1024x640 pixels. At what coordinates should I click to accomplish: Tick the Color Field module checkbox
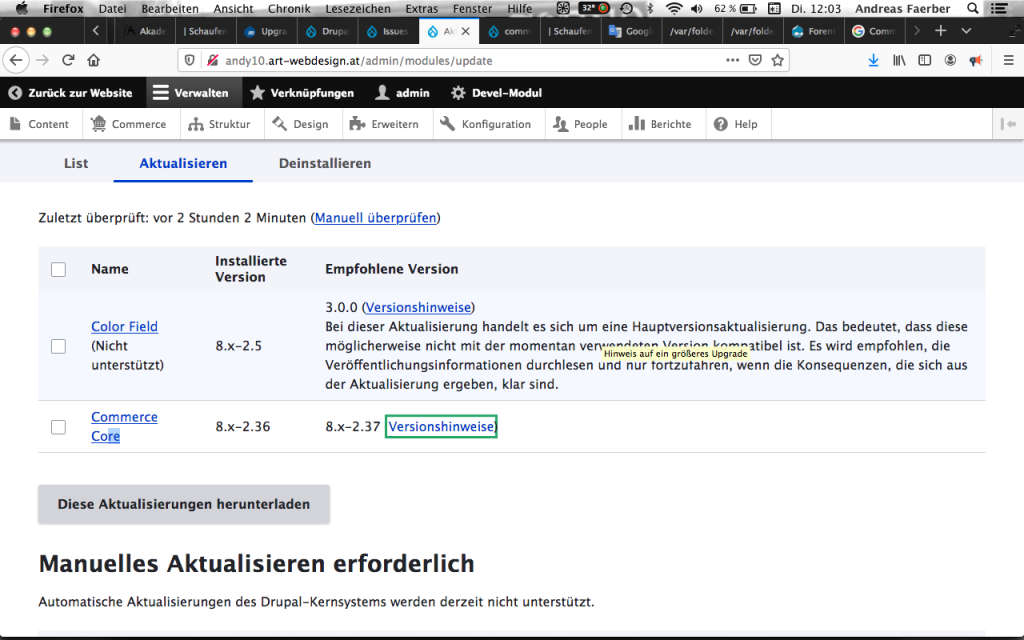click(59, 346)
